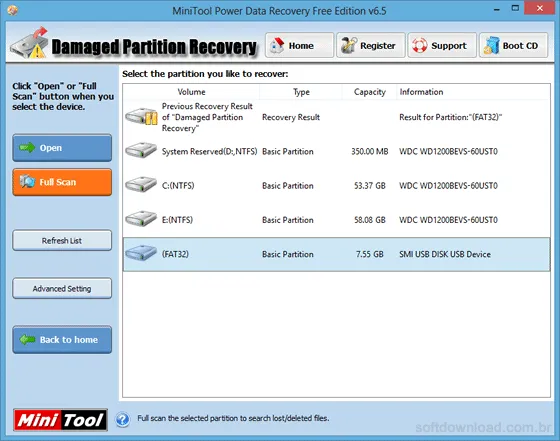Click the blue help question mark icon
Screen dimensions: 560x441
122,420
